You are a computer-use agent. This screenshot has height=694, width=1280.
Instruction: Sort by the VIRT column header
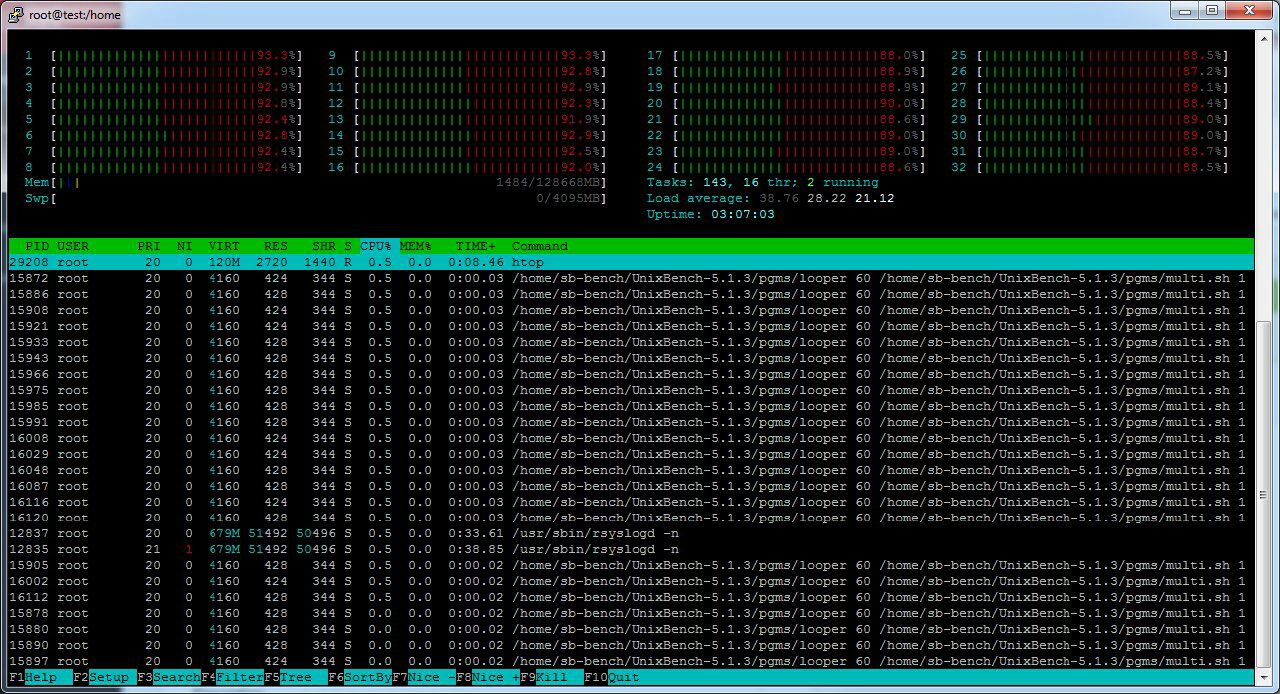[x=224, y=246]
